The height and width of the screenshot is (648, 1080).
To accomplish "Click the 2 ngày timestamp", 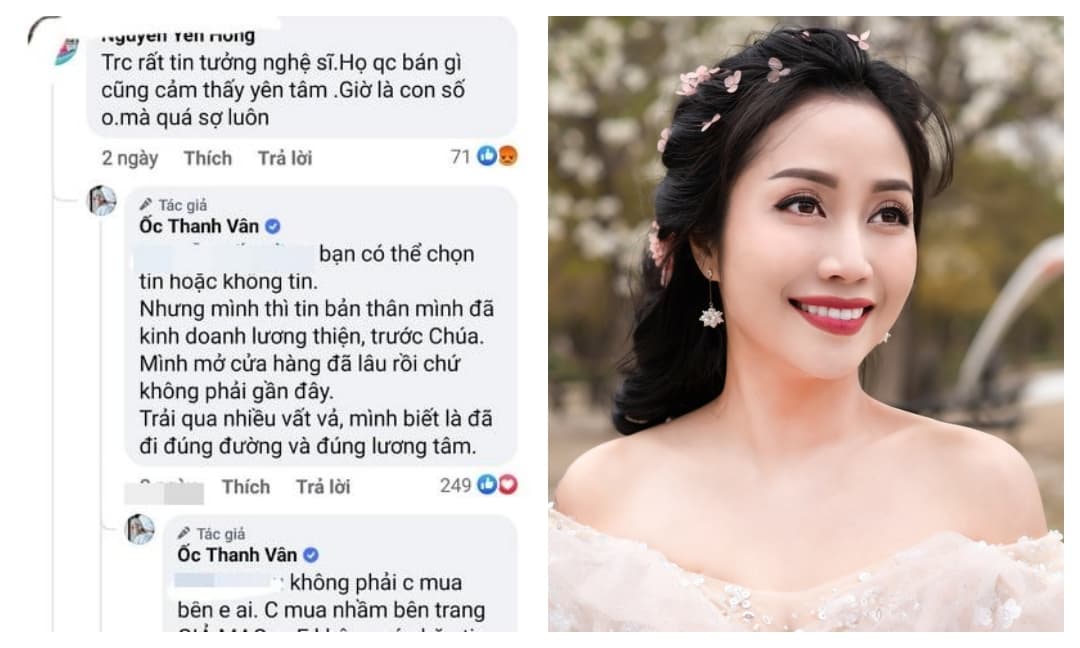I will (130, 158).
